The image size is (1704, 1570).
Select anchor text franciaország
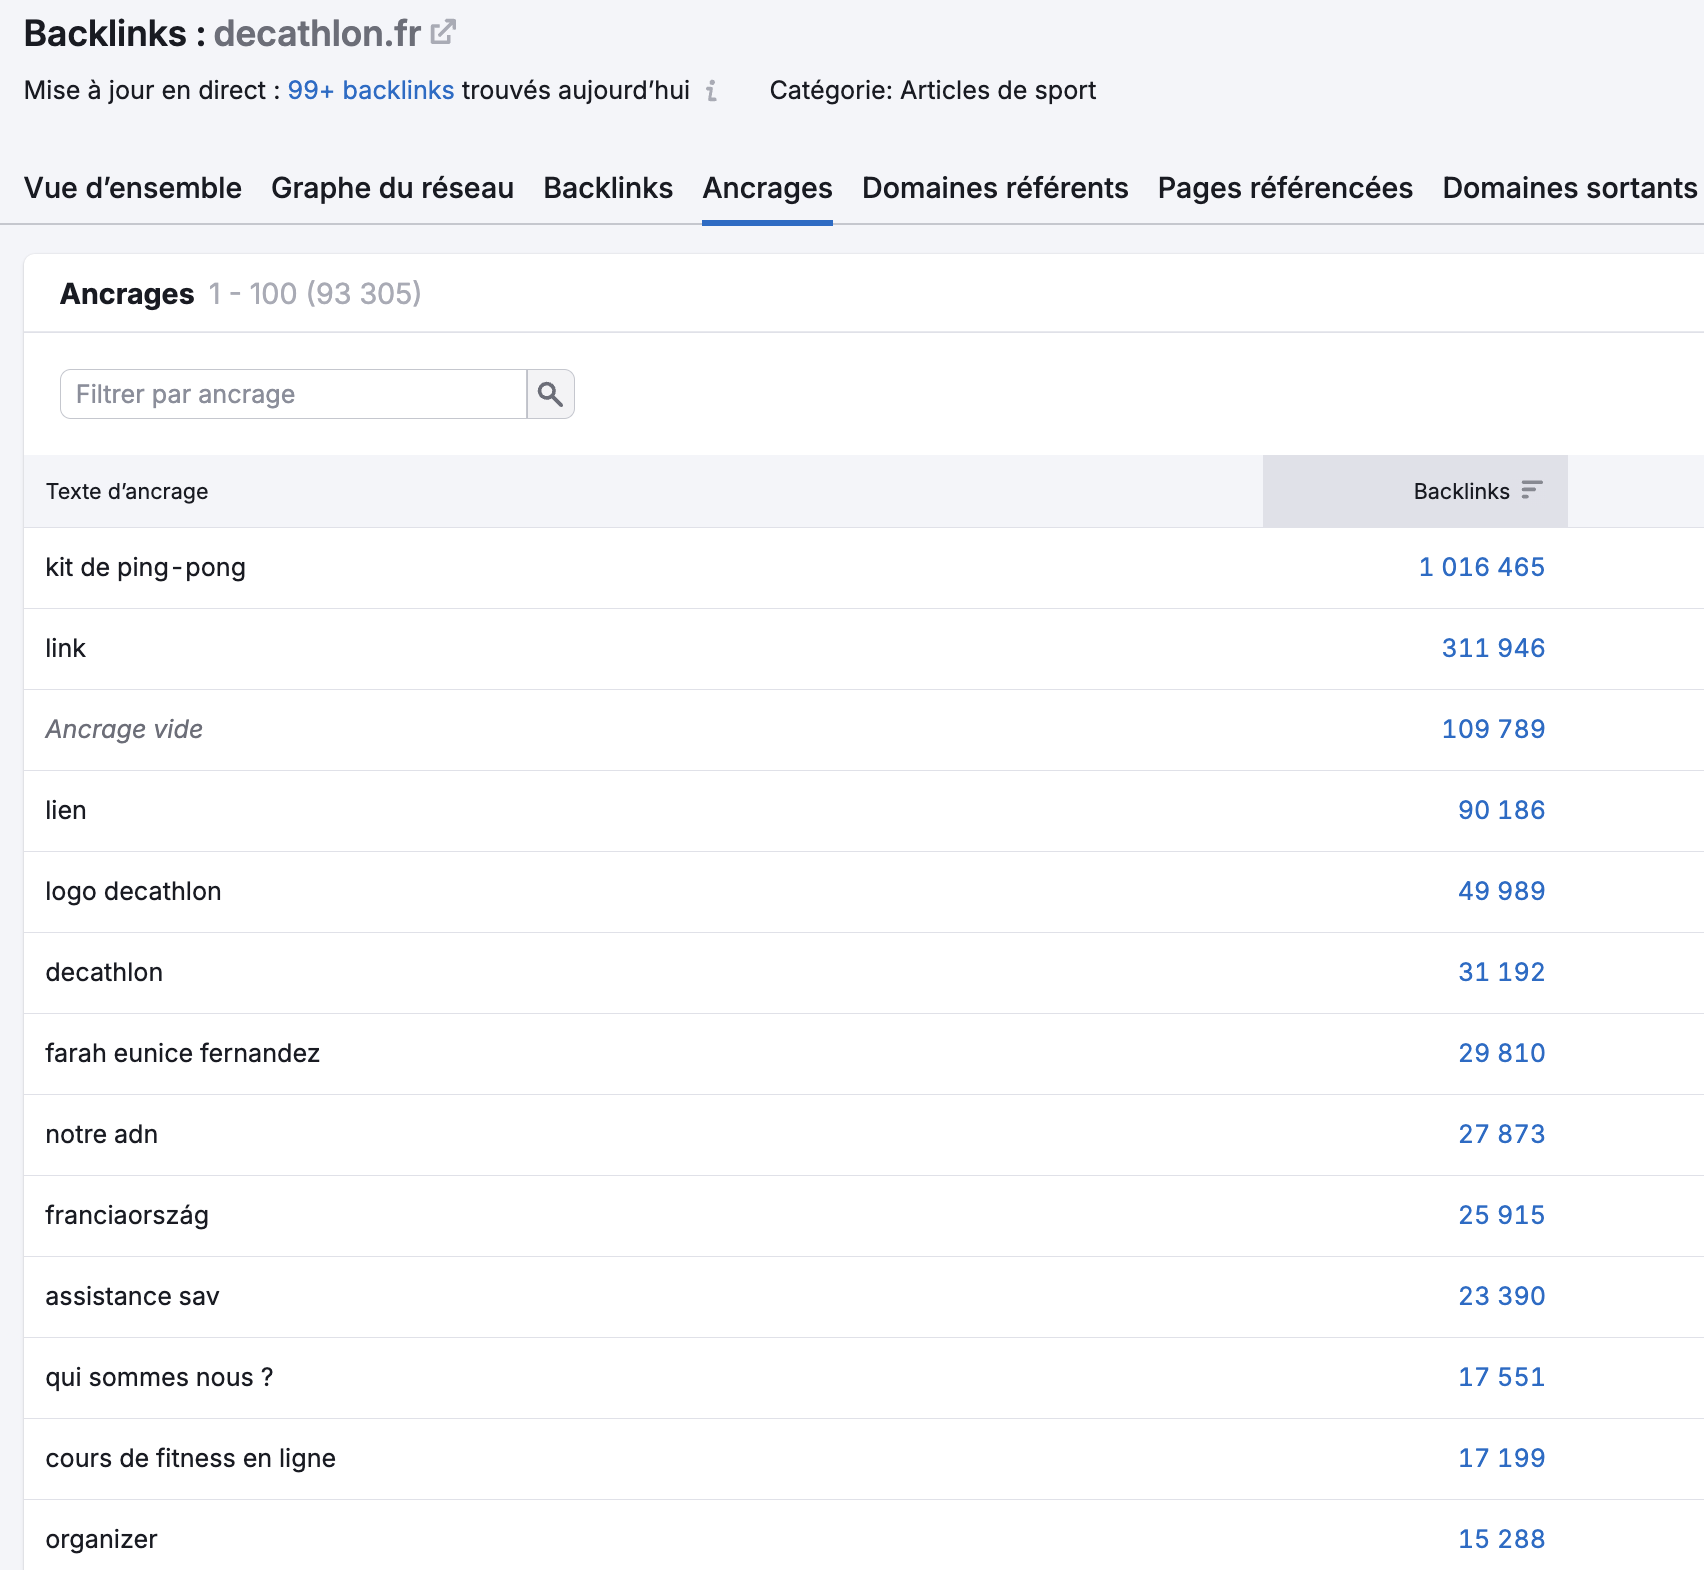pos(127,1215)
